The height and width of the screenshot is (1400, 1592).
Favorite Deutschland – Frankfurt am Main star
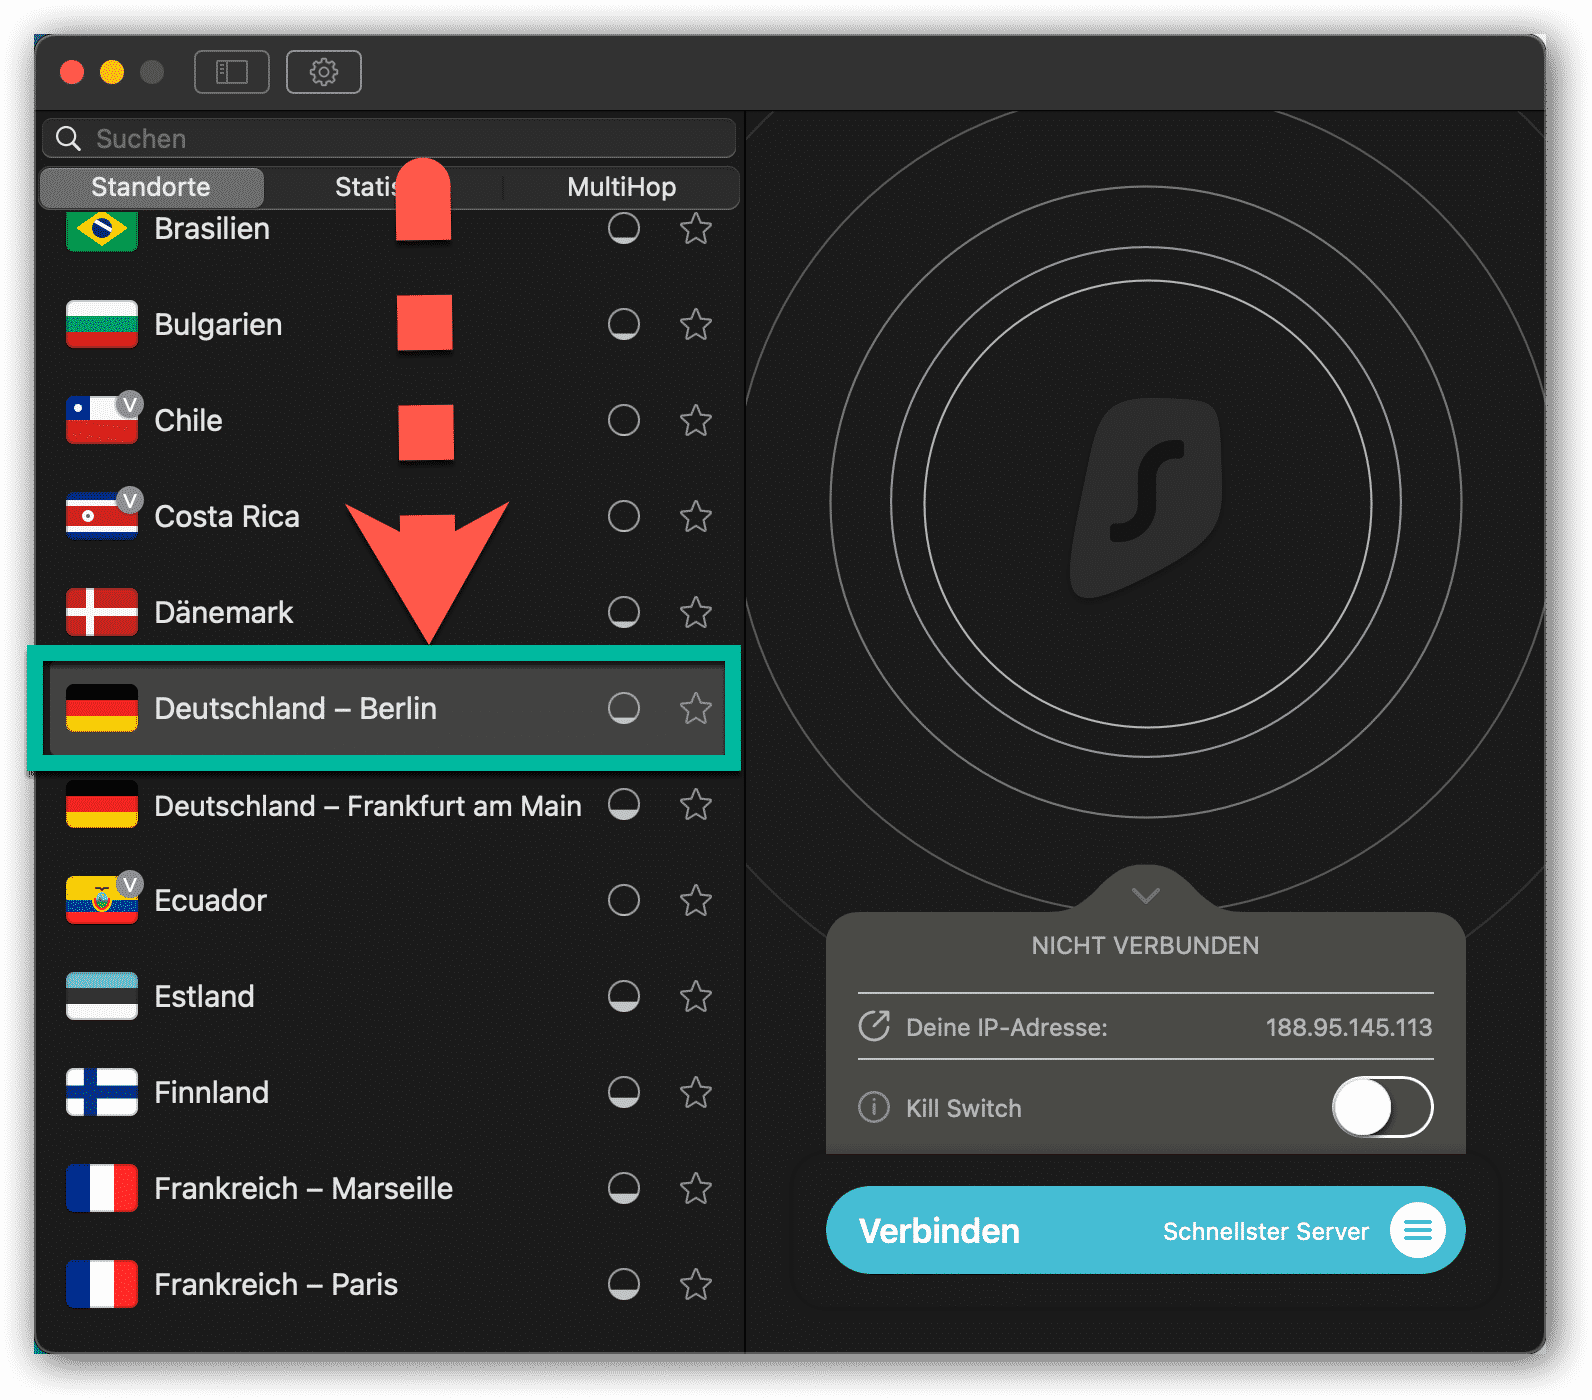pyautogui.click(x=696, y=805)
